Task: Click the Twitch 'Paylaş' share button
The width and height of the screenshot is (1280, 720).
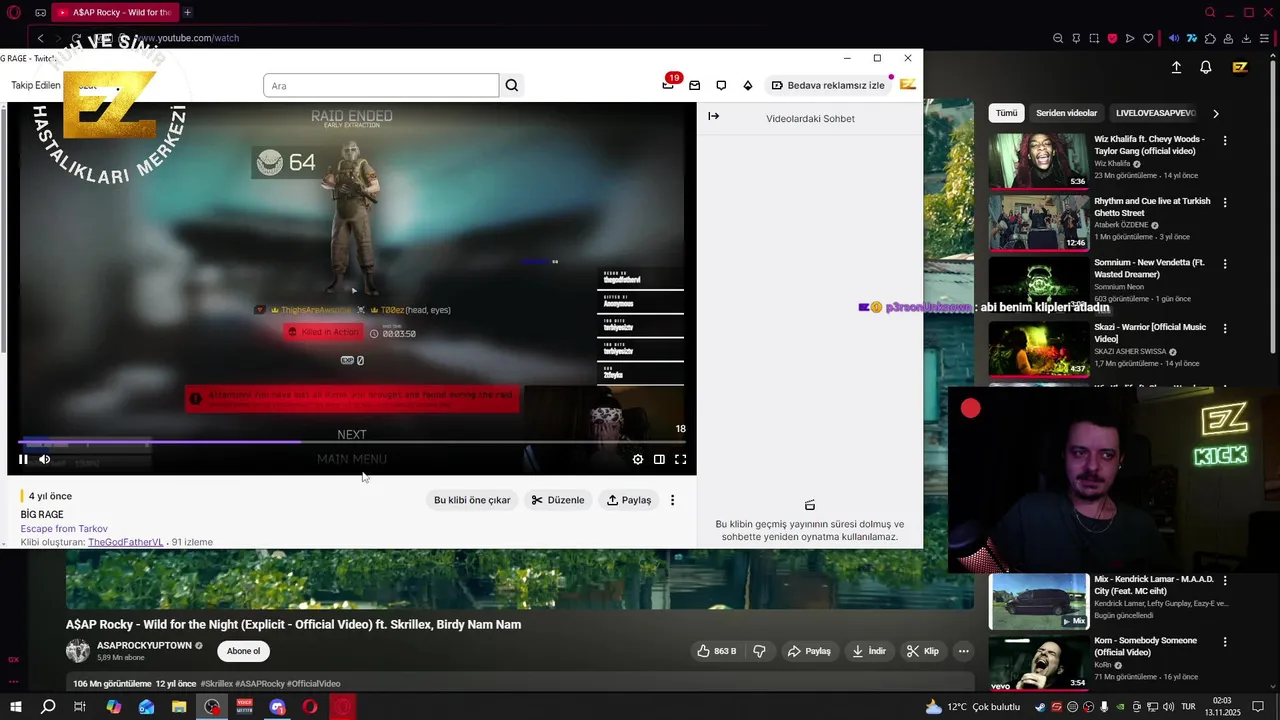Action: [x=629, y=500]
